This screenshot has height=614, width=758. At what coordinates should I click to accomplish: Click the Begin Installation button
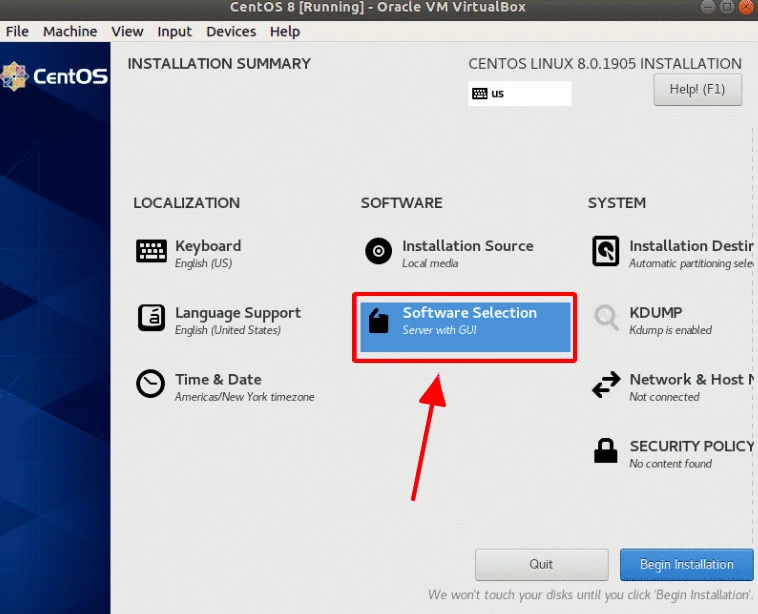pyautogui.click(x=686, y=565)
